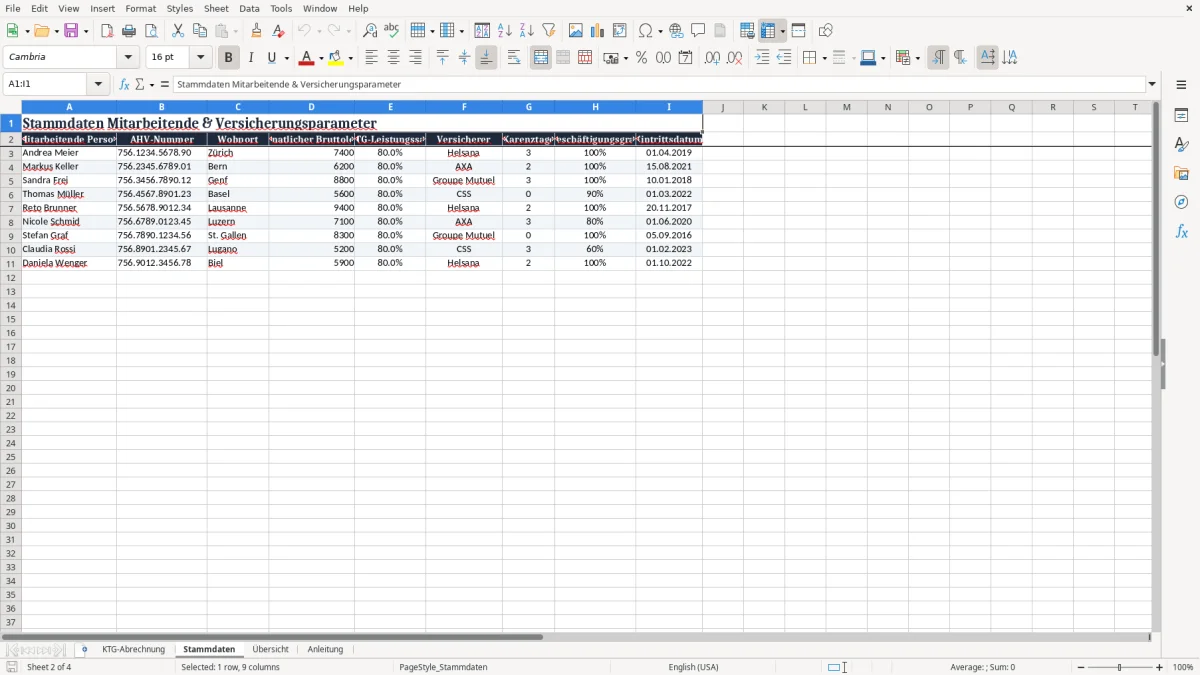Open sidebar Properties panel icon
Screen dimensions: 1200x675
[x=1181, y=116]
